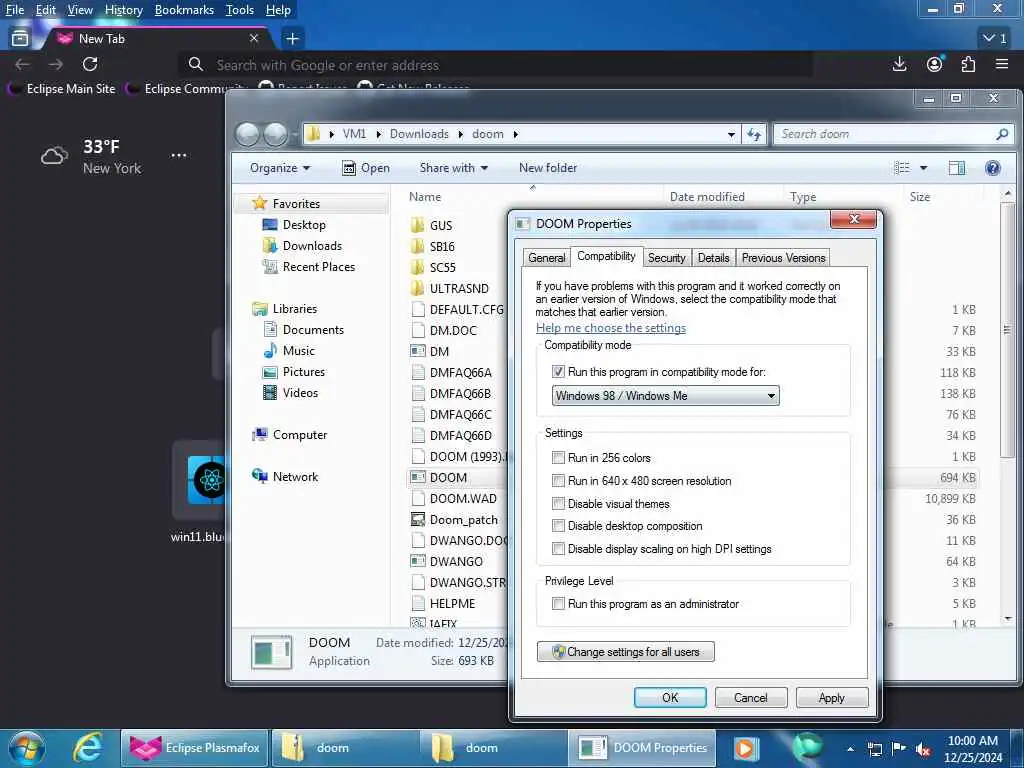Screen dimensions: 1024x768
Task: Click the browser address search bar
Action: 496,65
